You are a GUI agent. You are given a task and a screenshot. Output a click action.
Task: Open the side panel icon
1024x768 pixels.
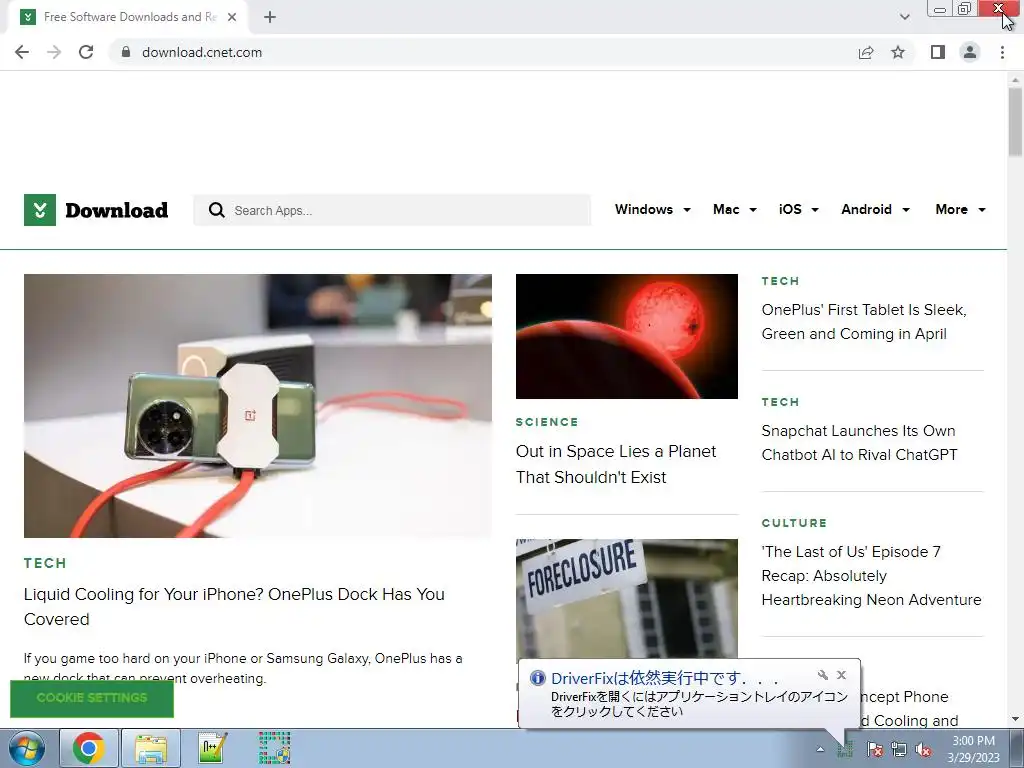(x=938, y=52)
